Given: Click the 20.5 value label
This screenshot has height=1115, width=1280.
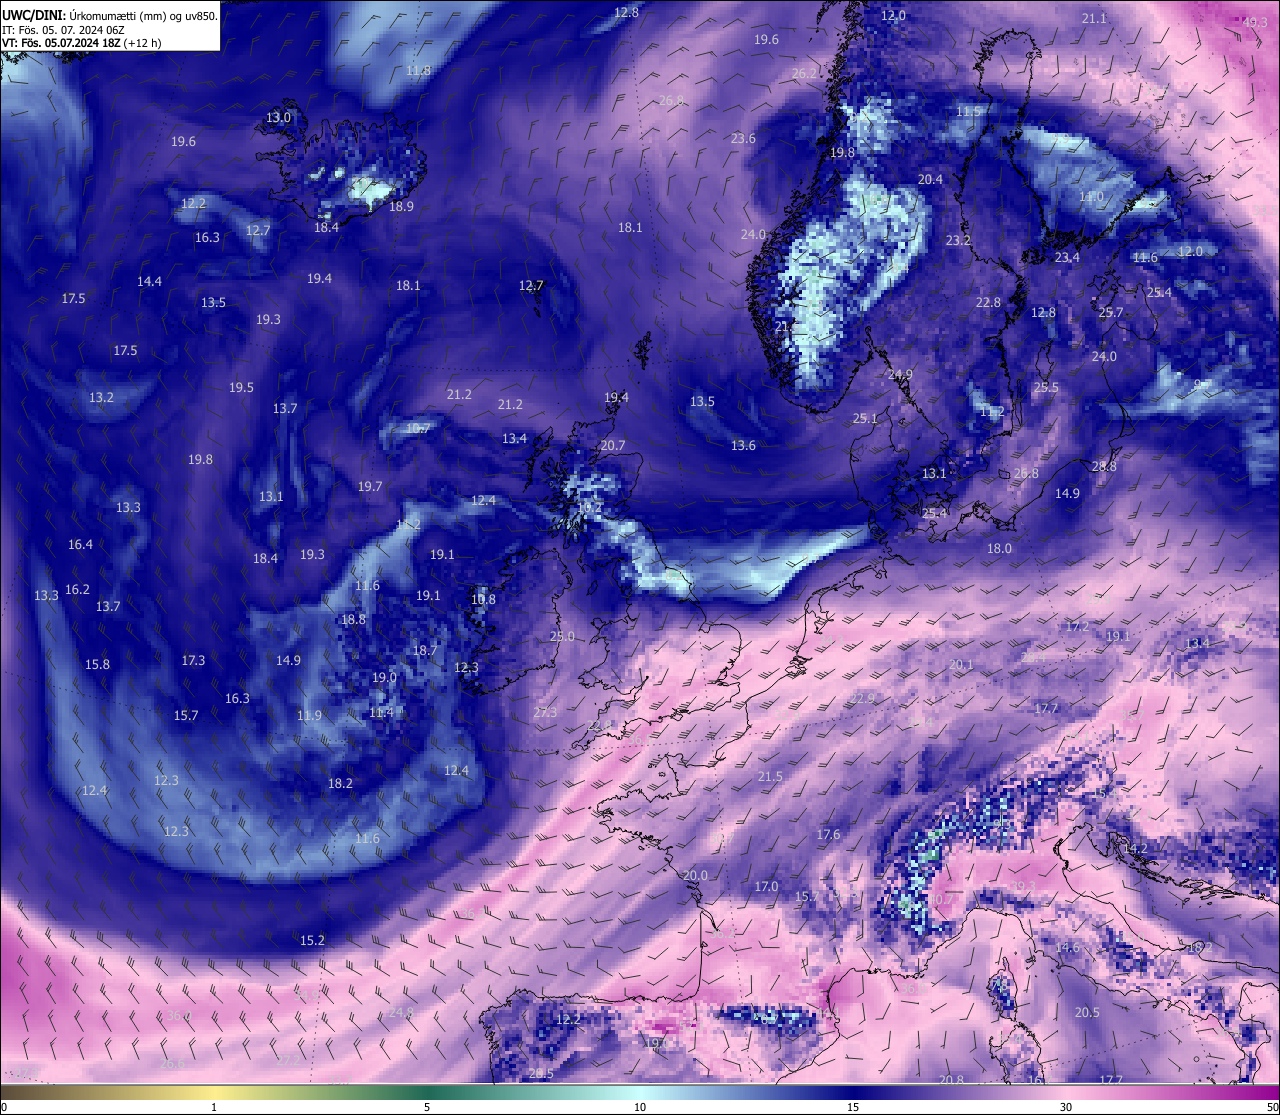Looking at the screenshot, I should click(x=1087, y=1013).
